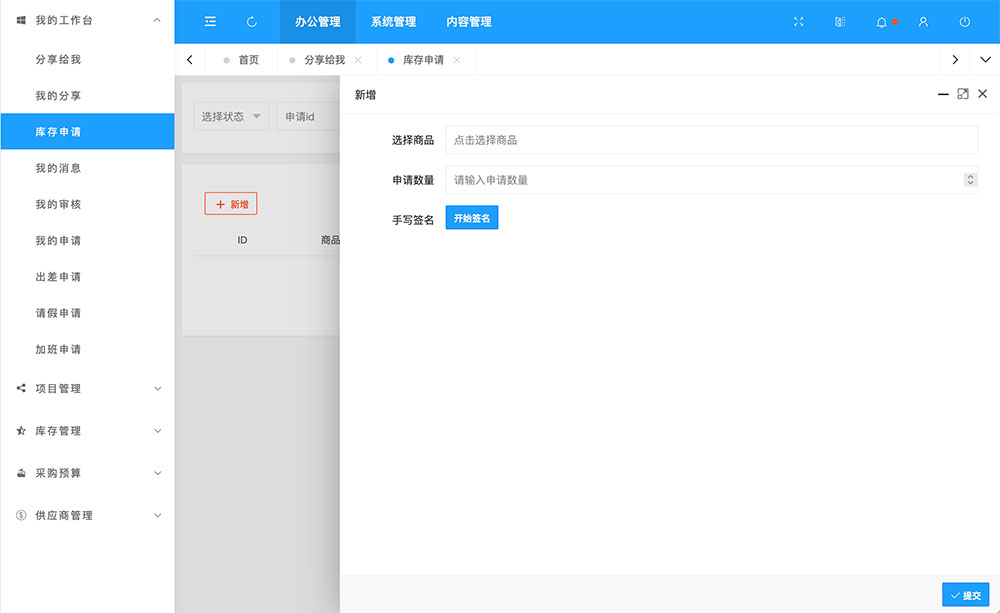Click the 申请id search field
Viewport: 1000px width, 613px height.
click(x=308, y=116)
